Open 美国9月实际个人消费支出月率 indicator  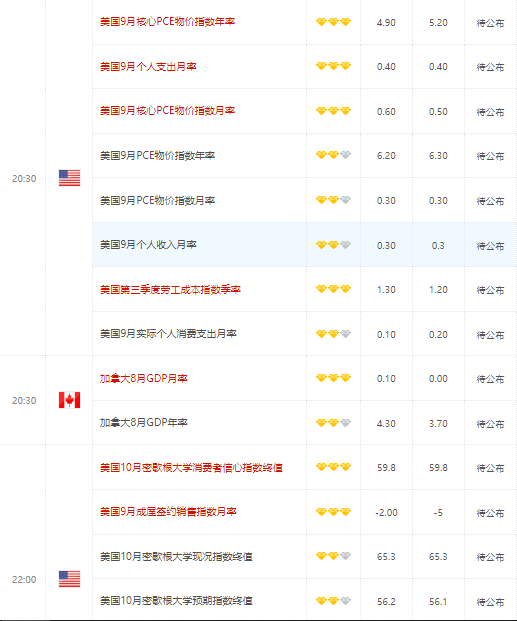coord(168,334)
